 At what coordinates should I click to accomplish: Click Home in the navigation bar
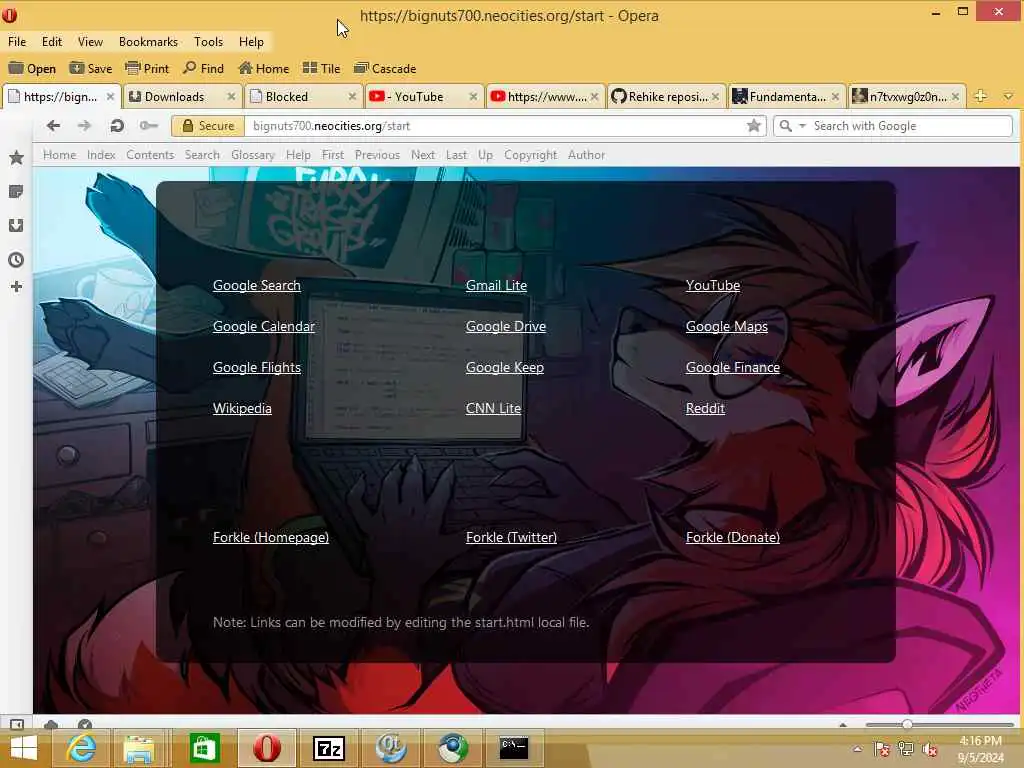pos(59,155)
